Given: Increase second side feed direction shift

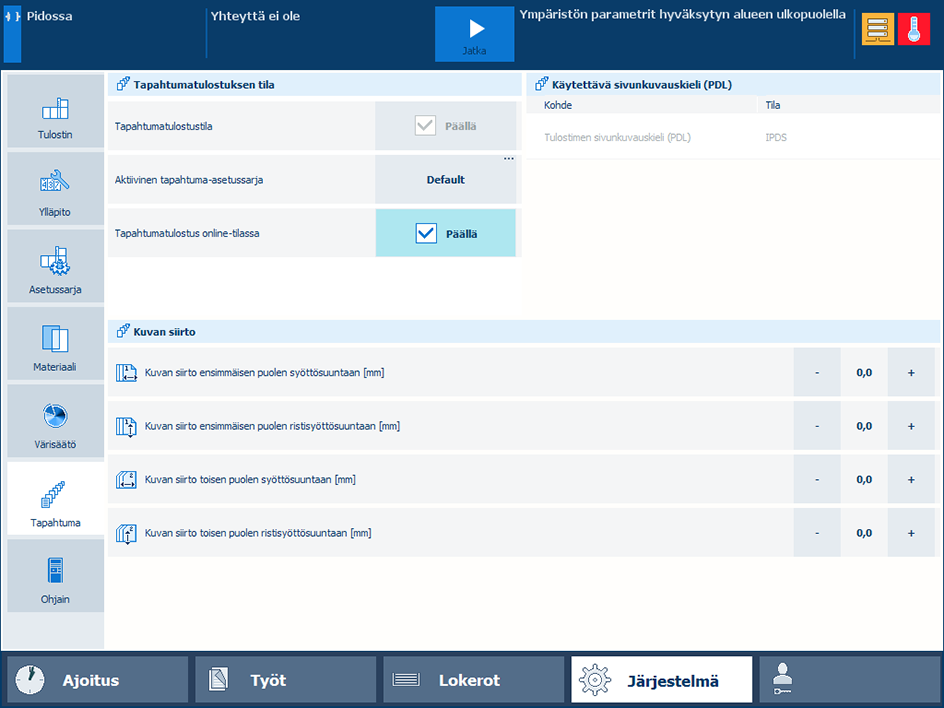Looking at the screenshot, I should (911, 479).
